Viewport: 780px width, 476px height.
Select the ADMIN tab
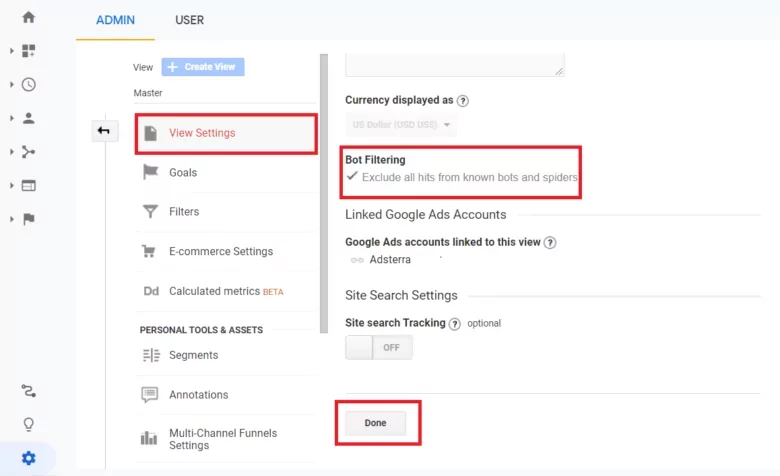click(x=115, y=20)
